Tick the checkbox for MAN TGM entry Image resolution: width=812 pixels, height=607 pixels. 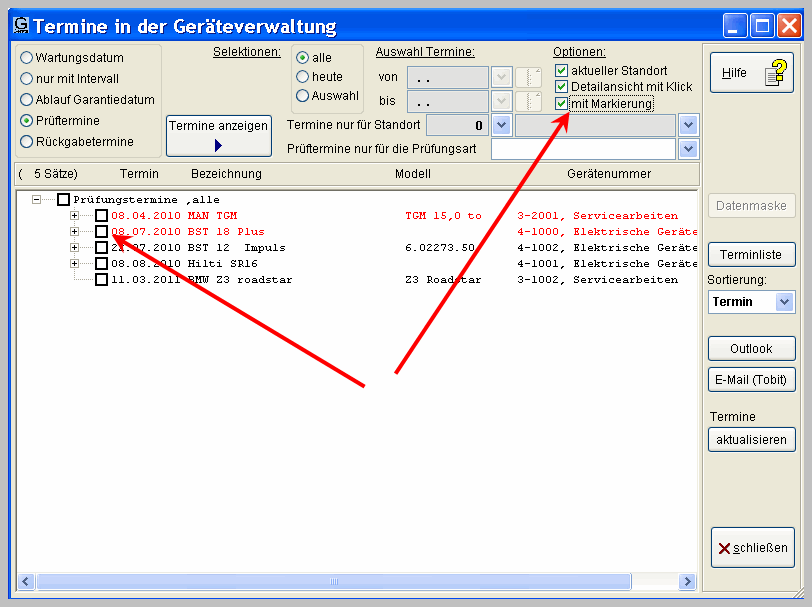101,216
